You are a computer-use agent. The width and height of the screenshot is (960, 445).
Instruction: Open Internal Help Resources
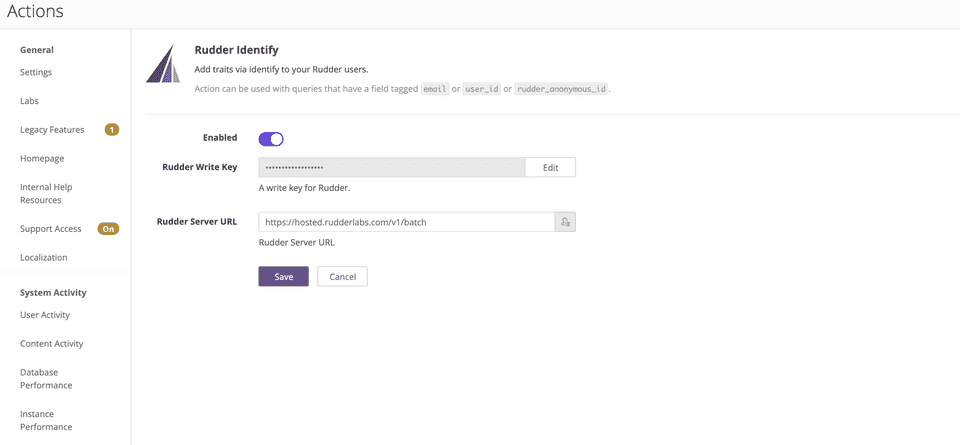pos(46,193)
